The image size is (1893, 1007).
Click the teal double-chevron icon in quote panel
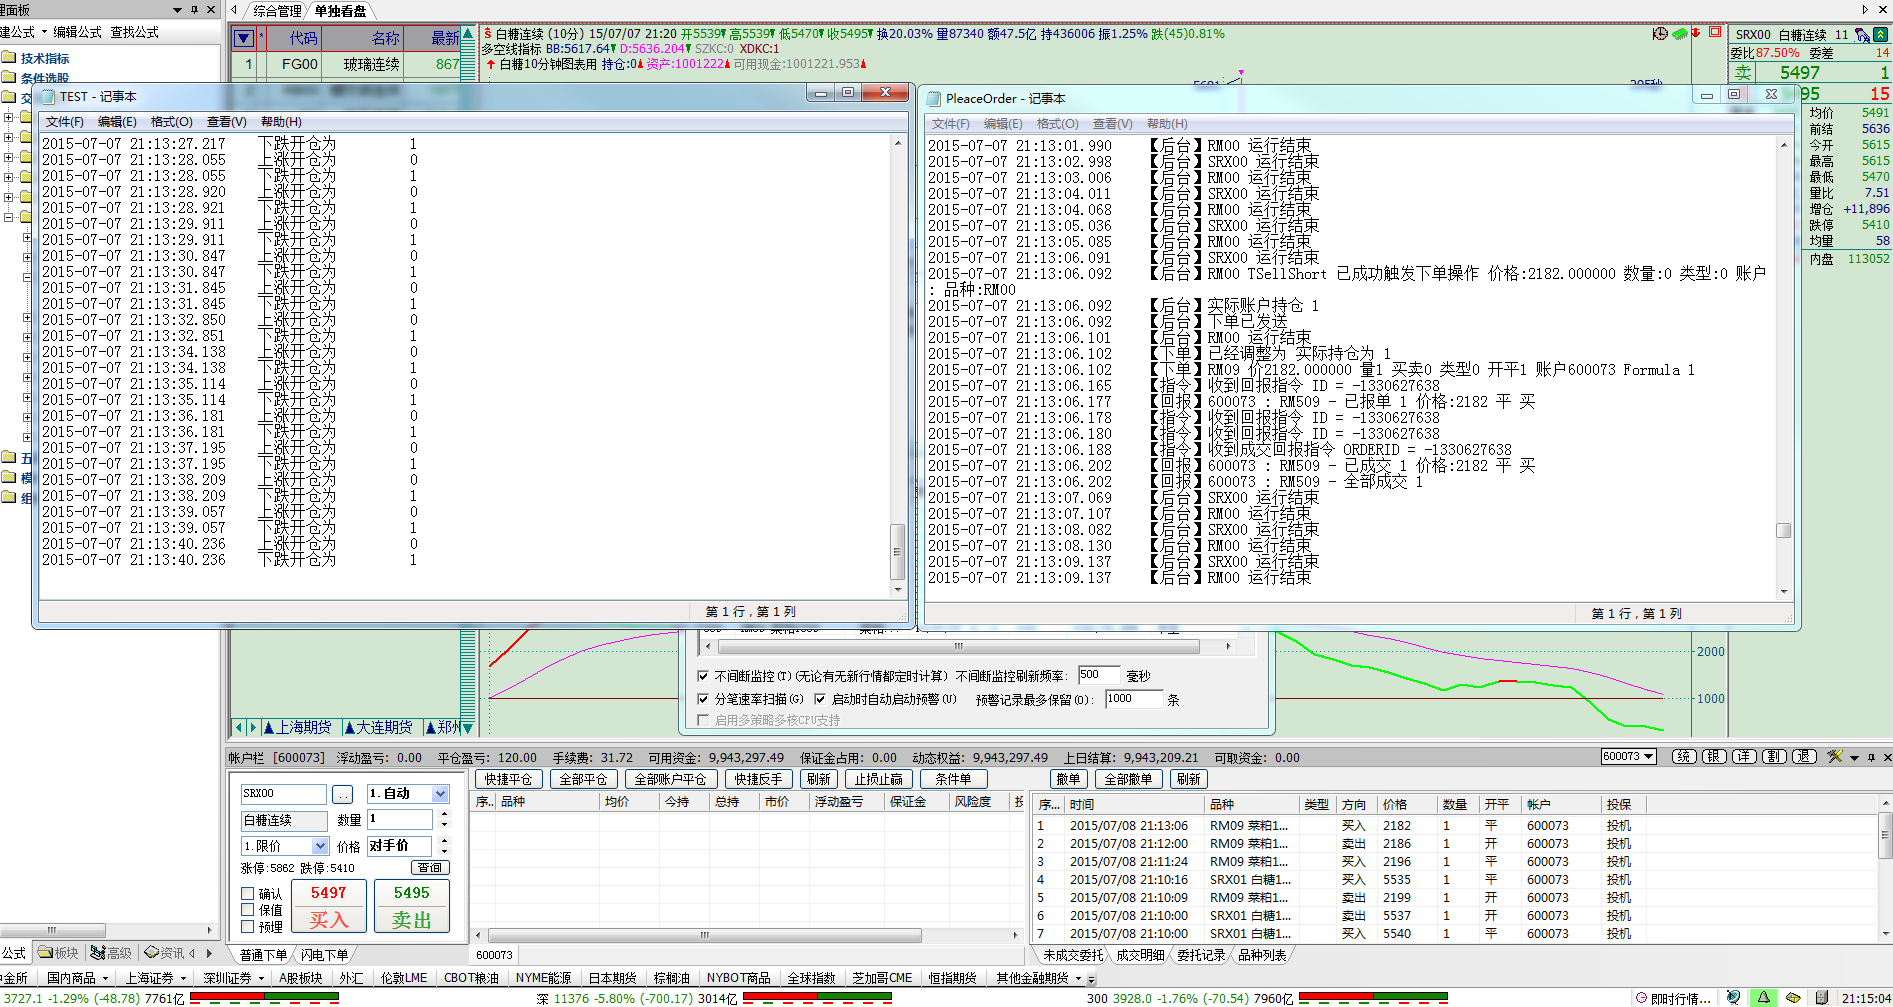[1880, 35]
